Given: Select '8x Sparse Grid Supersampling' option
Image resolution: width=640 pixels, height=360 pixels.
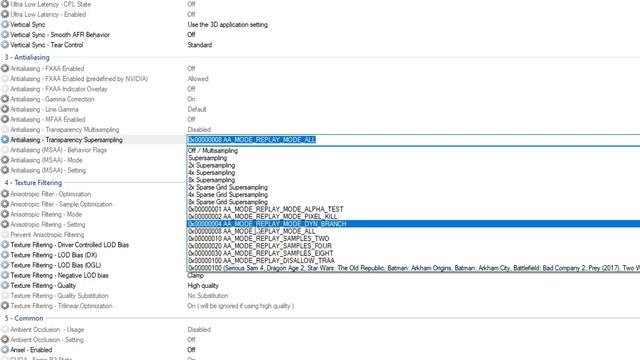Looking at the screenshot, I should pyautogui.click(x=413, y=202).
